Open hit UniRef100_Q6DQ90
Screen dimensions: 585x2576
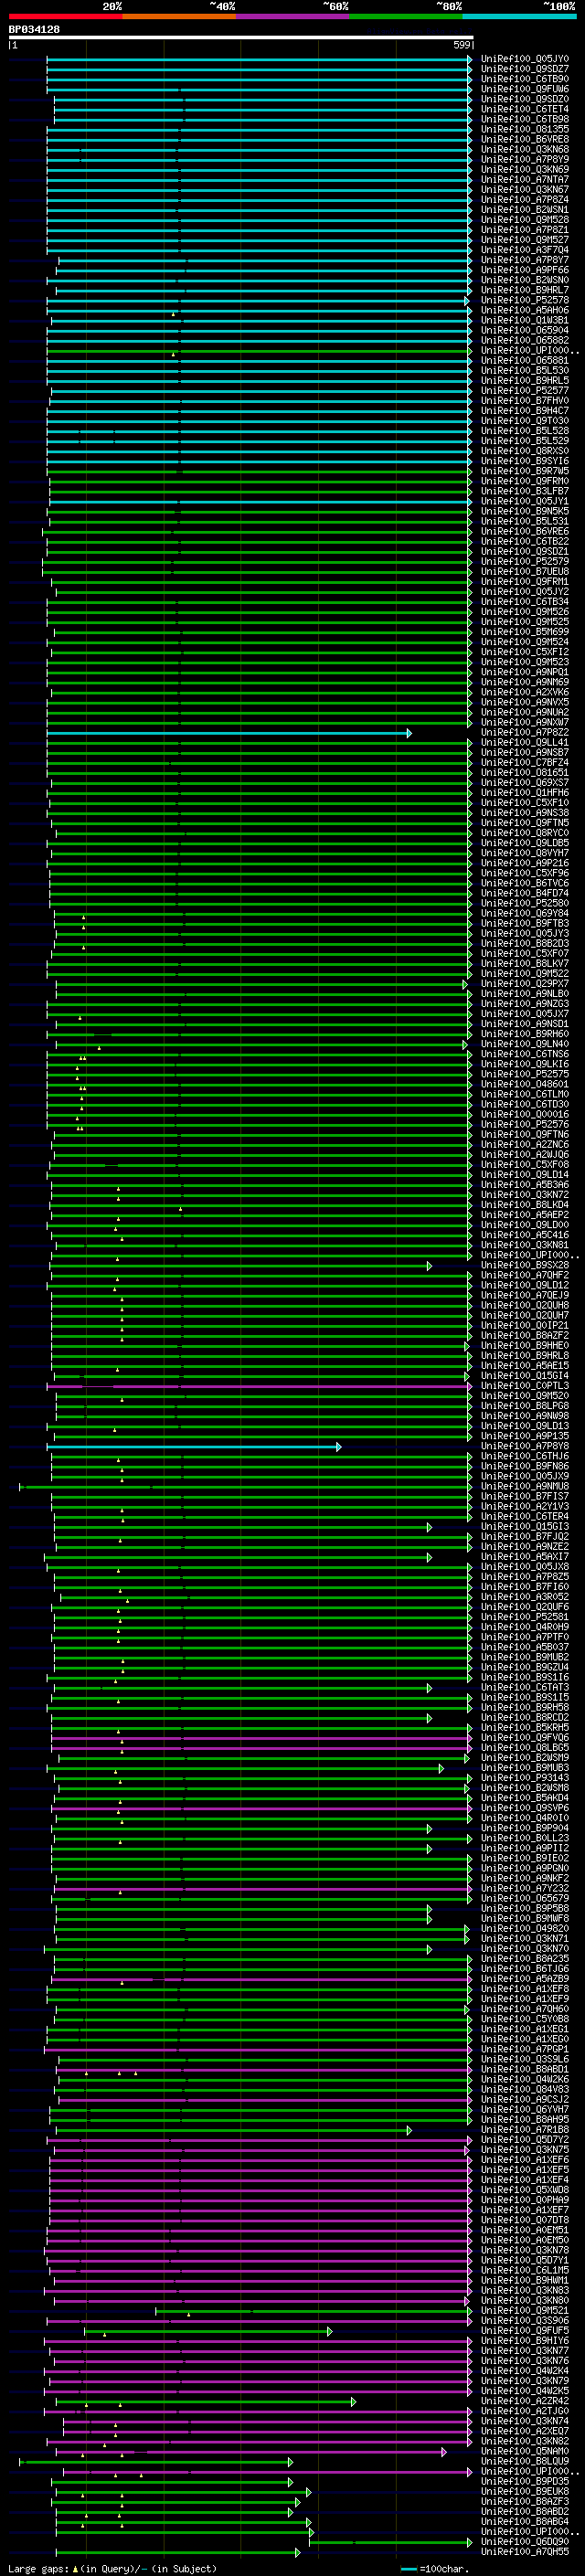point(524,2541)
